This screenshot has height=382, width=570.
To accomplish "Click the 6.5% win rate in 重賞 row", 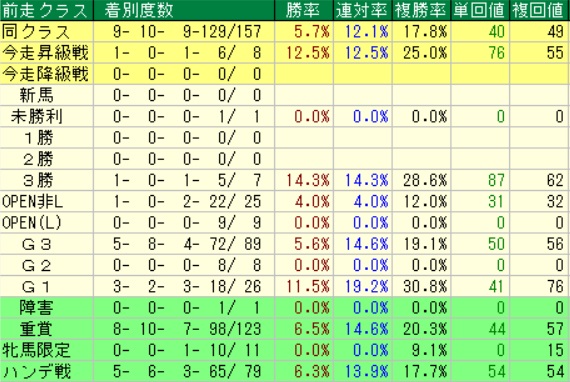I will [304, 329].
